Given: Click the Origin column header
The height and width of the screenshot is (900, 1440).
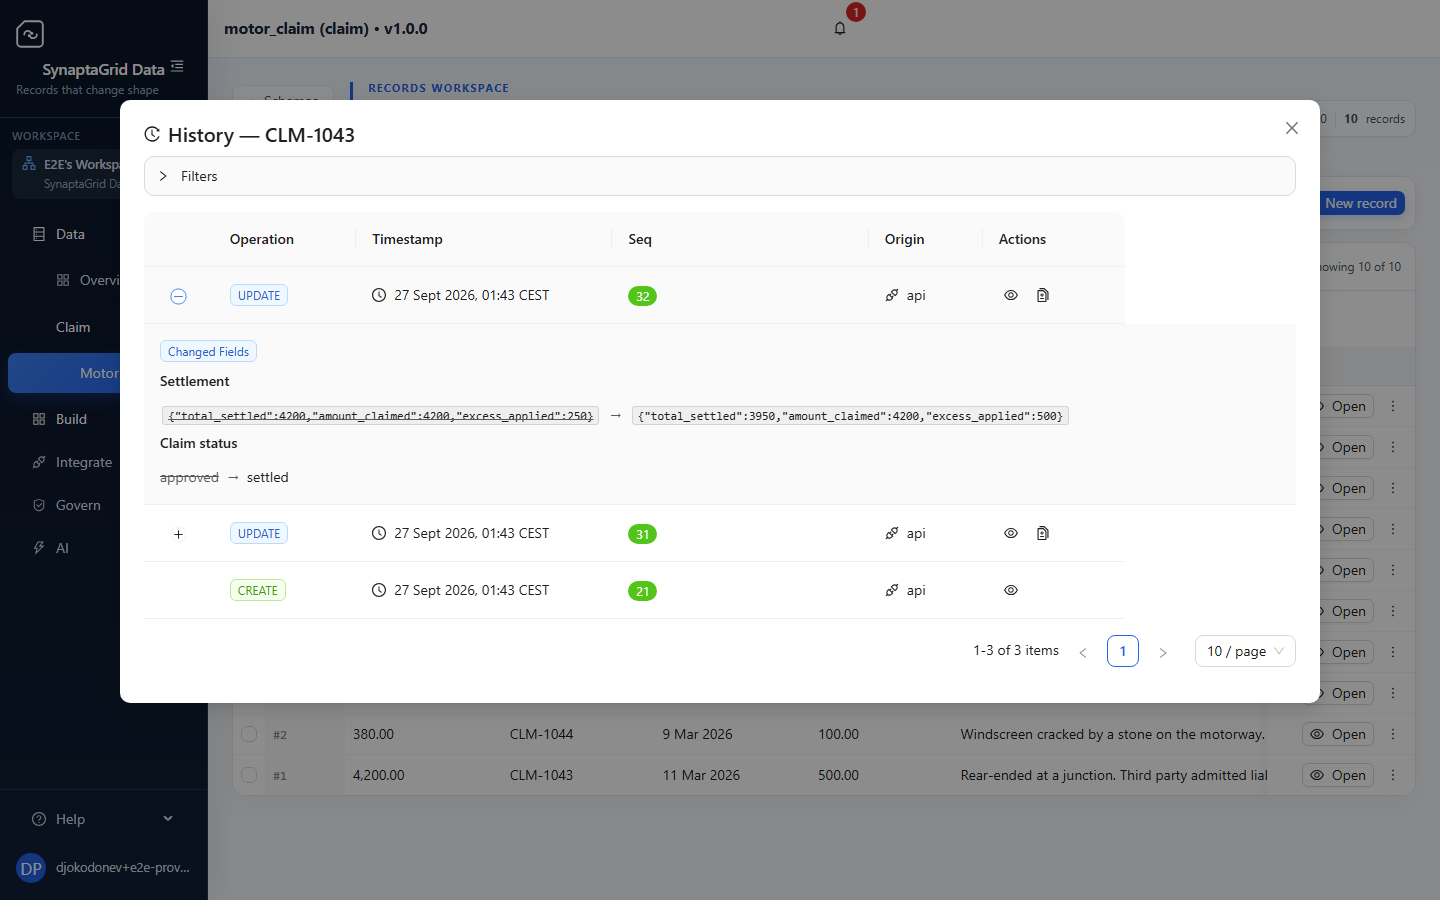Looking at the screenshot, I should 904,239.
